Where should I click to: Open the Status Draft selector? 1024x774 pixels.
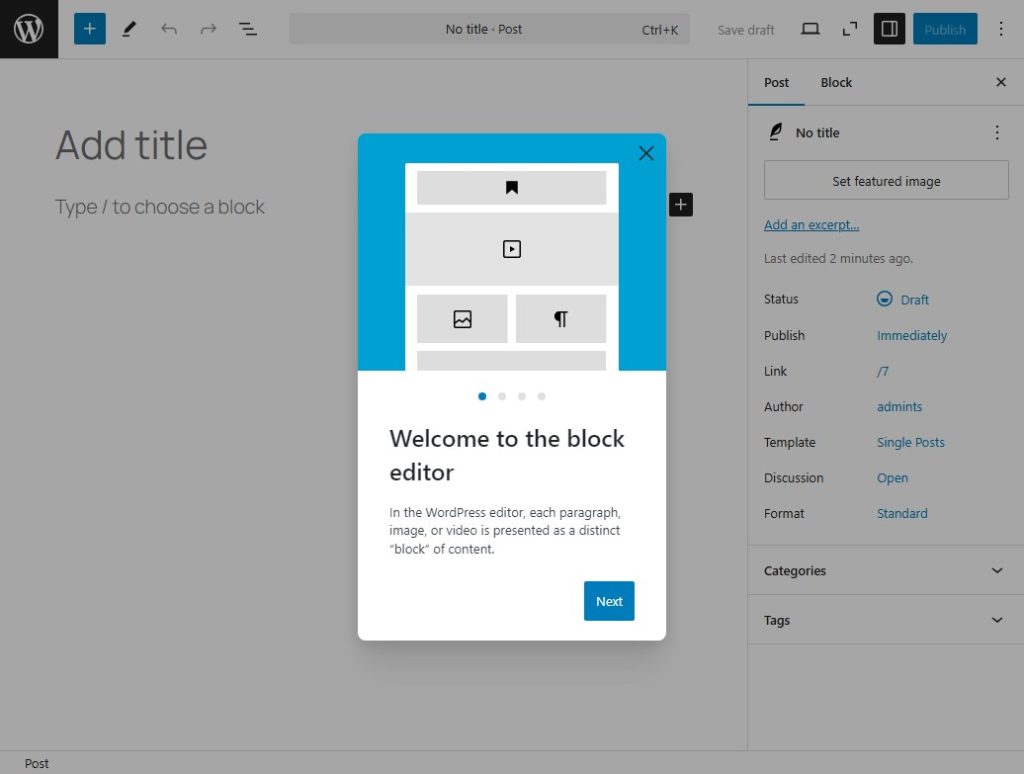click(903, 298)
